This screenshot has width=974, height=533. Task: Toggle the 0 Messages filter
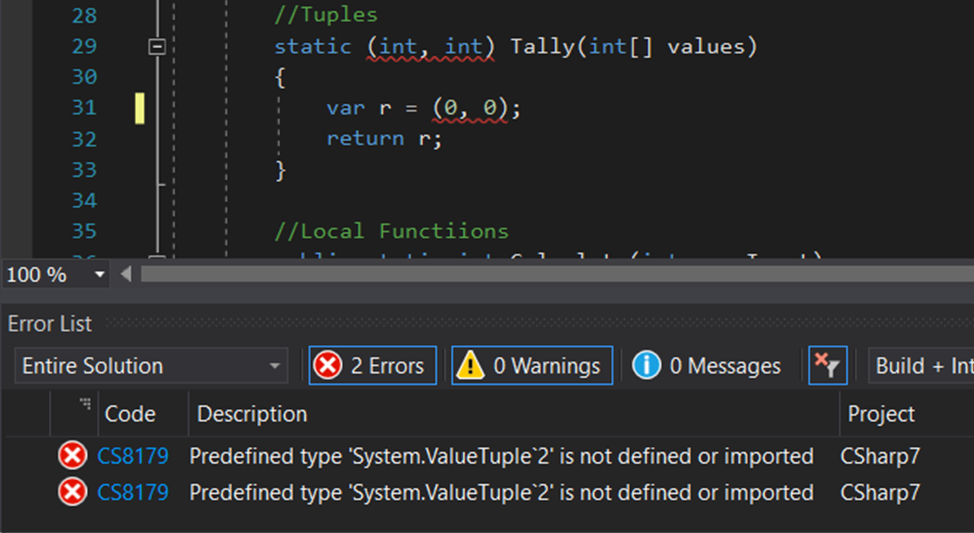pyautogui.click(x=707, y=366)
